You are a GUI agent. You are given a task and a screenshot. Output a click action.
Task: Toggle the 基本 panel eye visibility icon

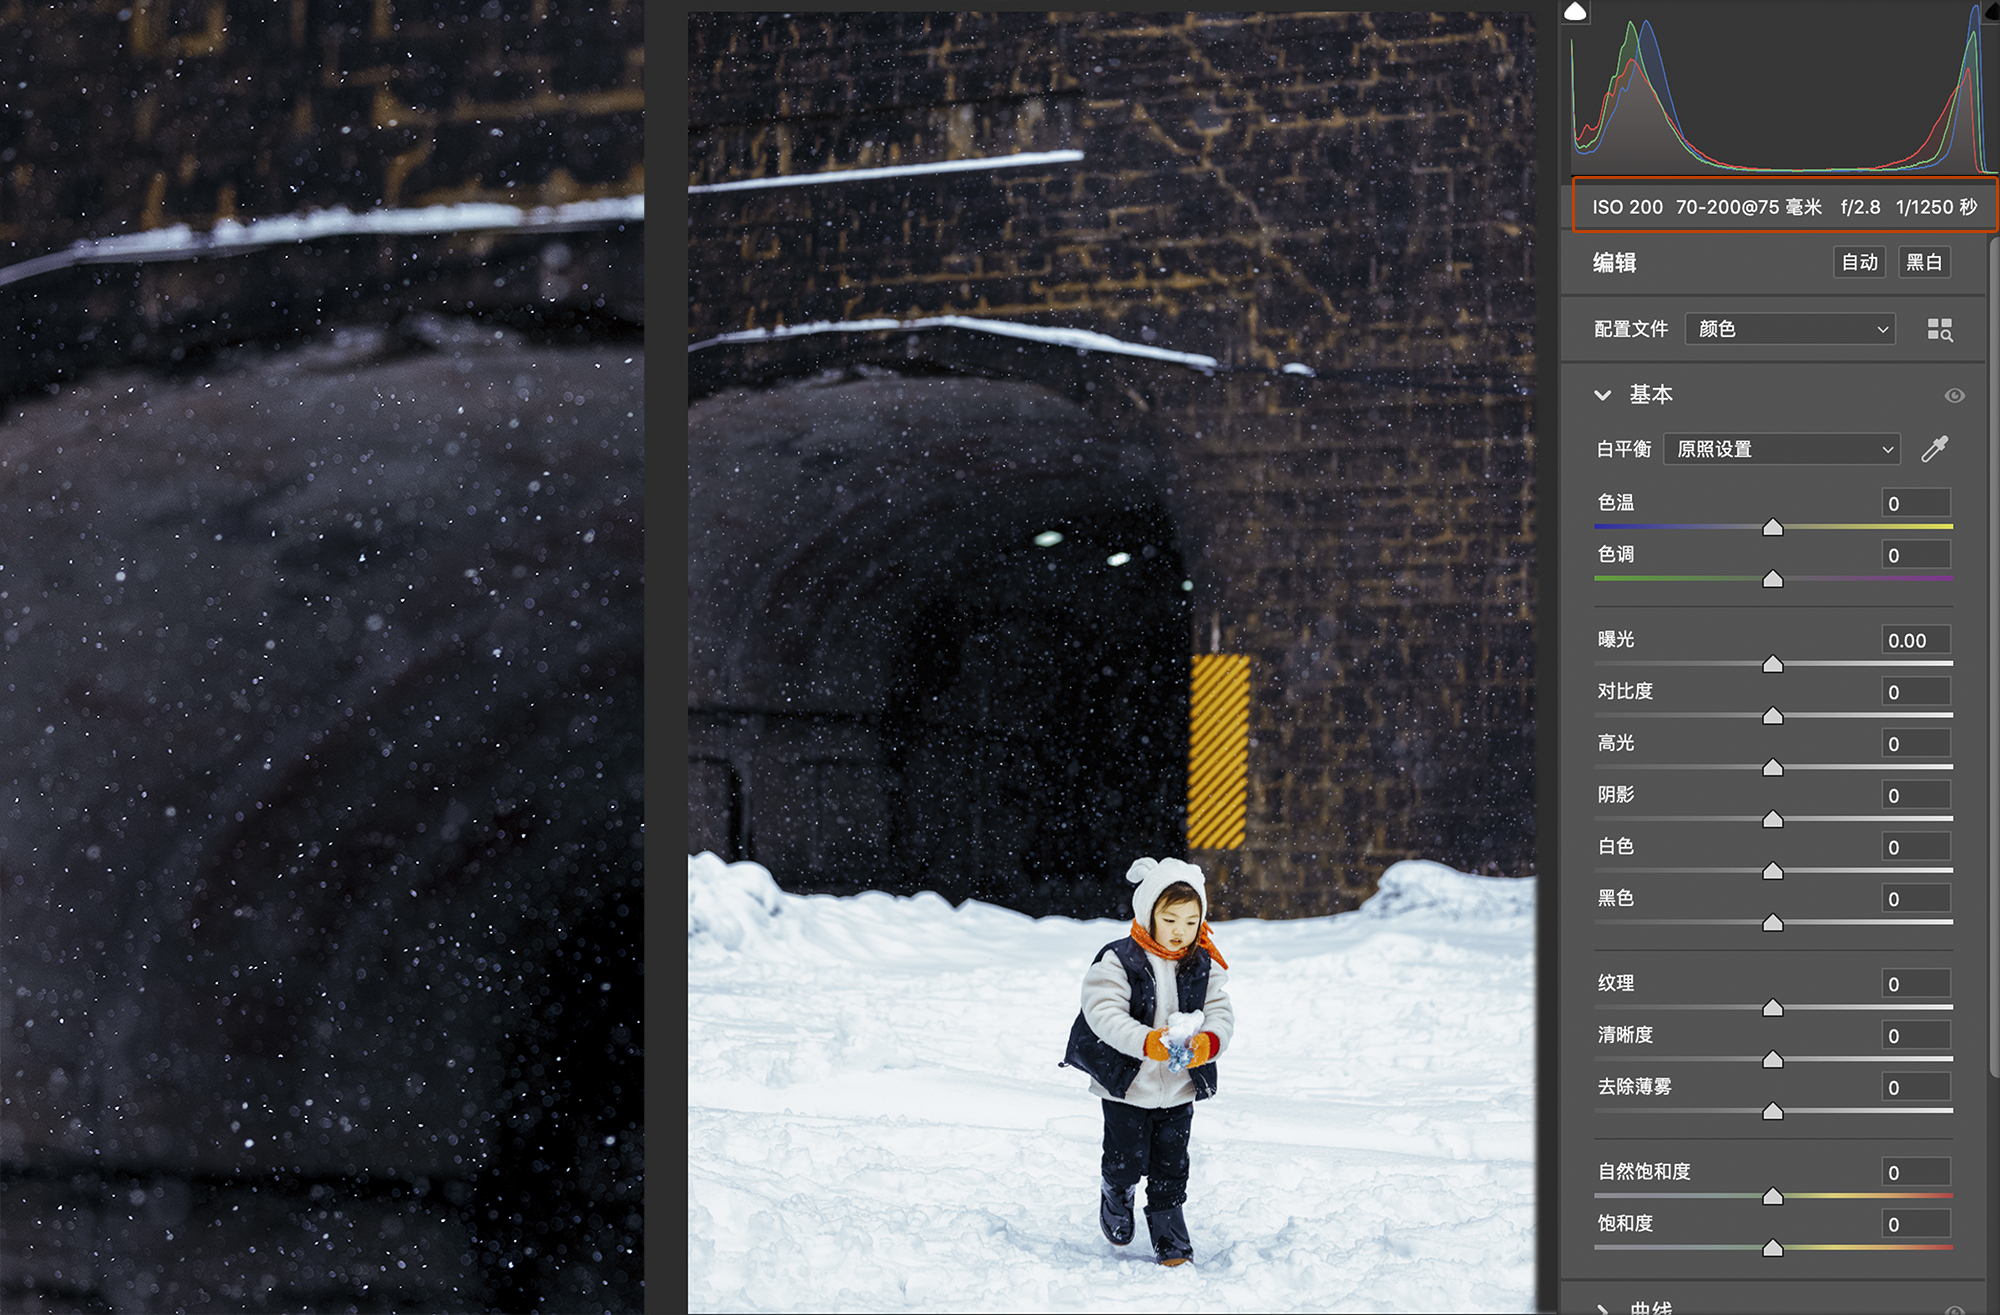(1954, 396)
